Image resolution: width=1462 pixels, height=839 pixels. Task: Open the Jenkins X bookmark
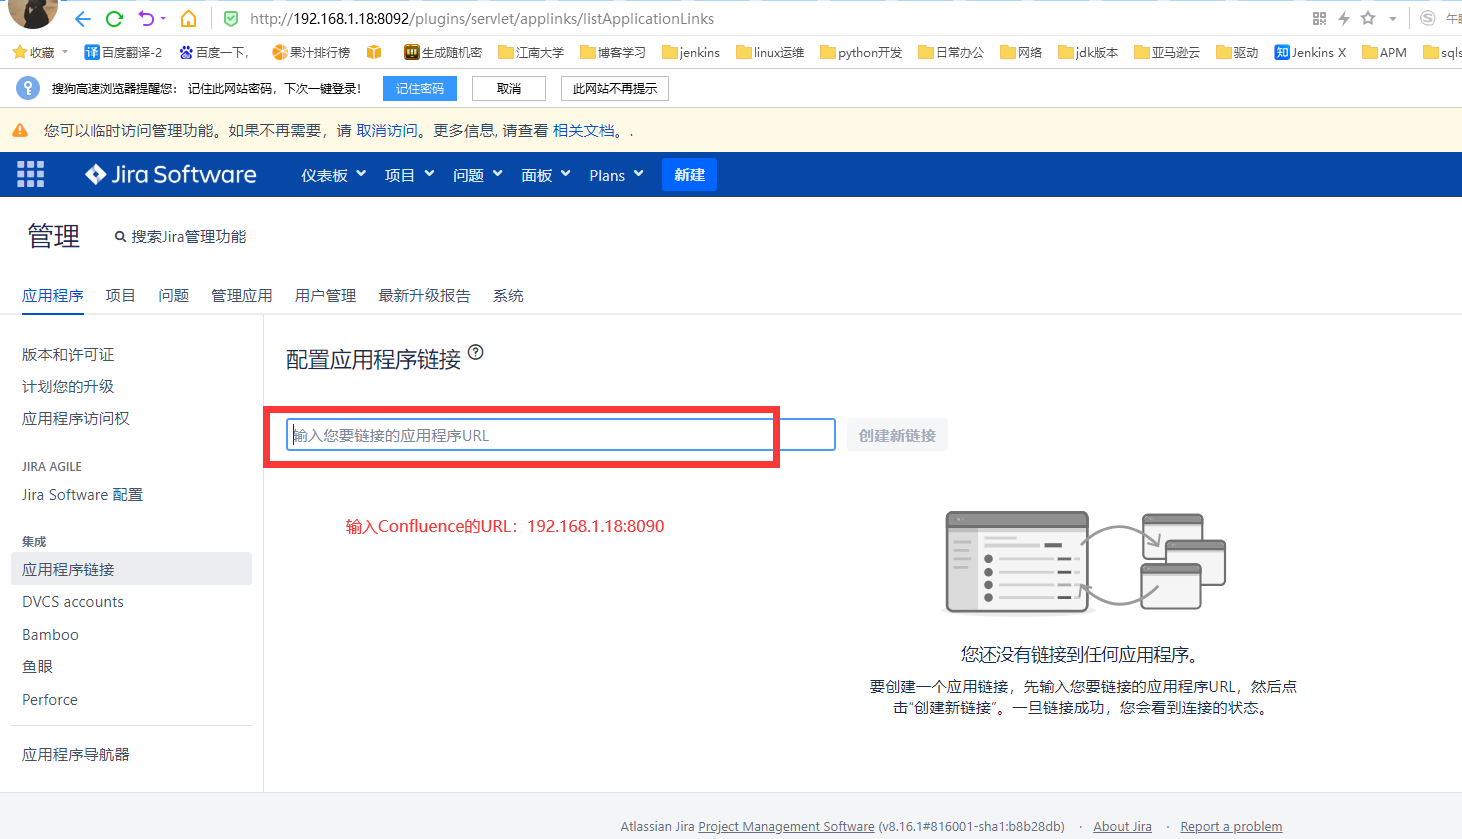[x=1310, y=52]
